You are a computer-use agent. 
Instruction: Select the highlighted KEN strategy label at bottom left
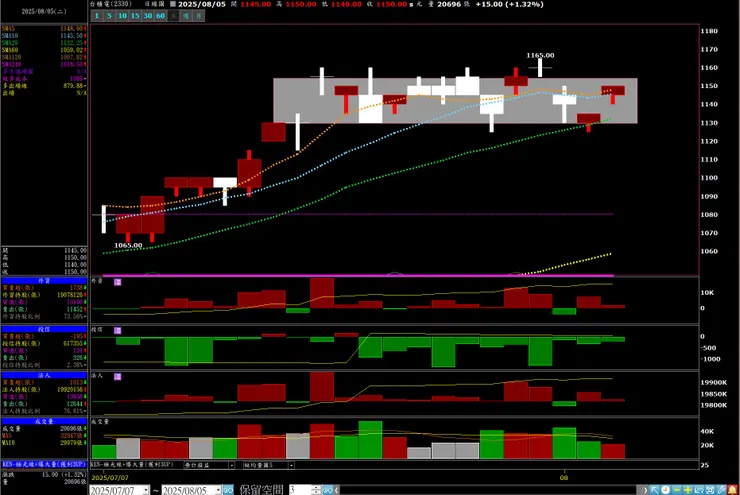pyautogui.click(x=44, y=464)
